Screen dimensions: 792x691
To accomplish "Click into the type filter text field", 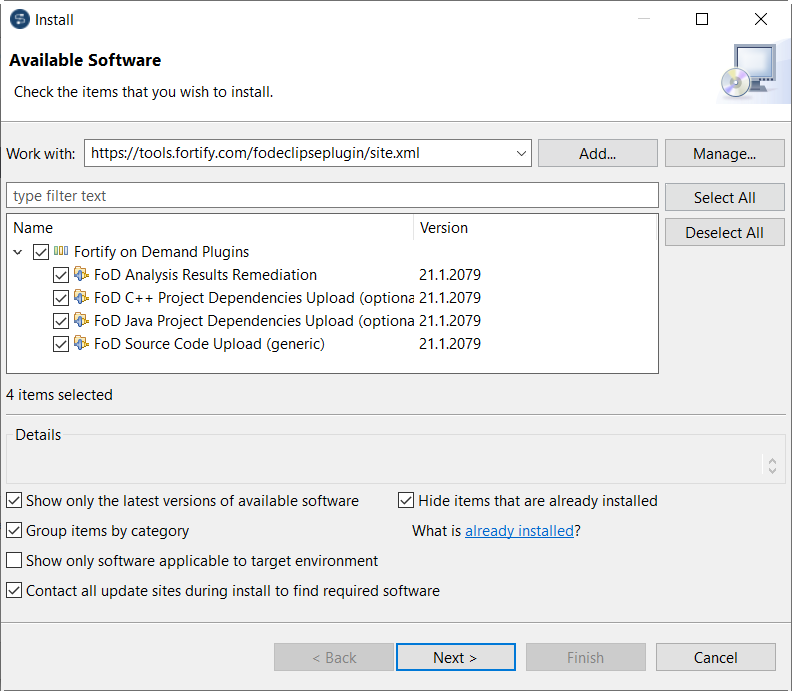I will (x=332, y=195).
